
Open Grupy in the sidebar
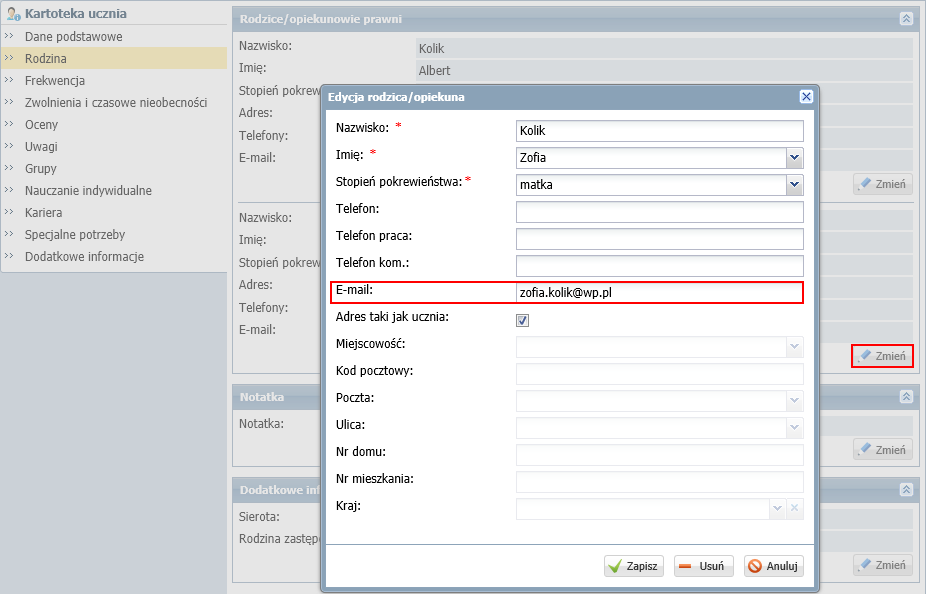coord(41,168)
